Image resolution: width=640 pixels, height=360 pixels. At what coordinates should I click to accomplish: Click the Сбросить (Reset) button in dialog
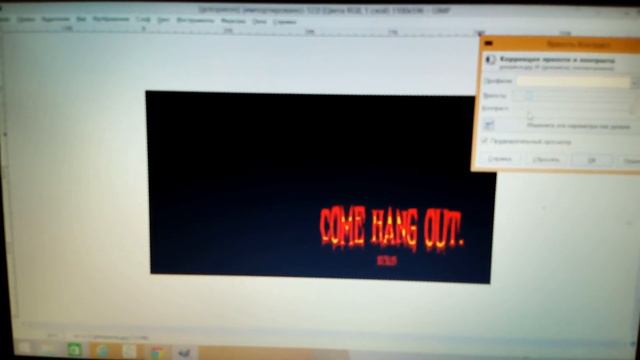[546, 160]
